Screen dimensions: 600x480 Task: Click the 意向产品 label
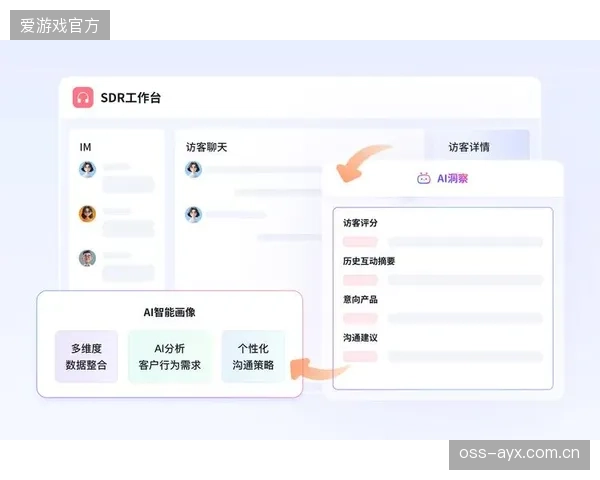point(360,299)
